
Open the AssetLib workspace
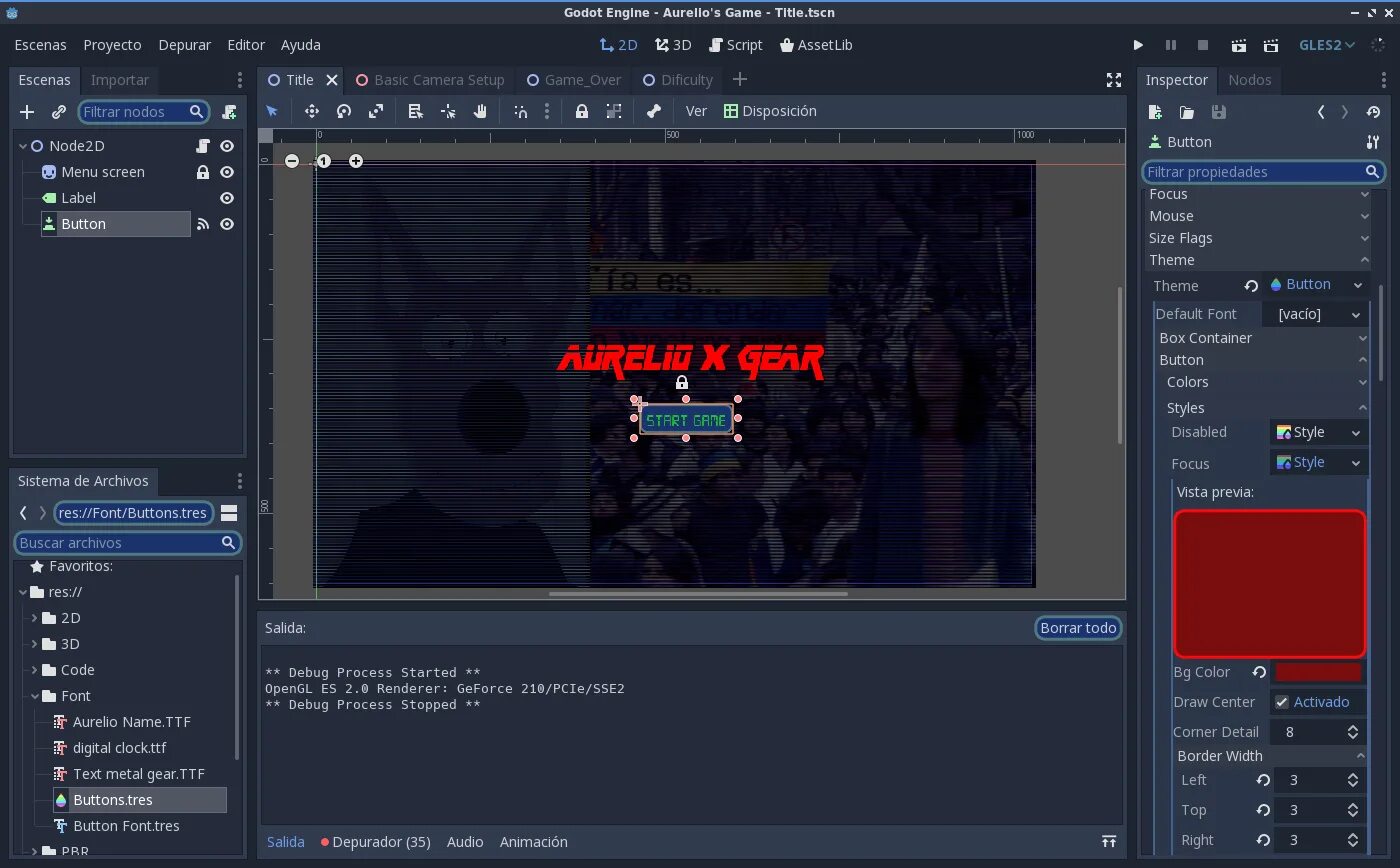(815, 45)
